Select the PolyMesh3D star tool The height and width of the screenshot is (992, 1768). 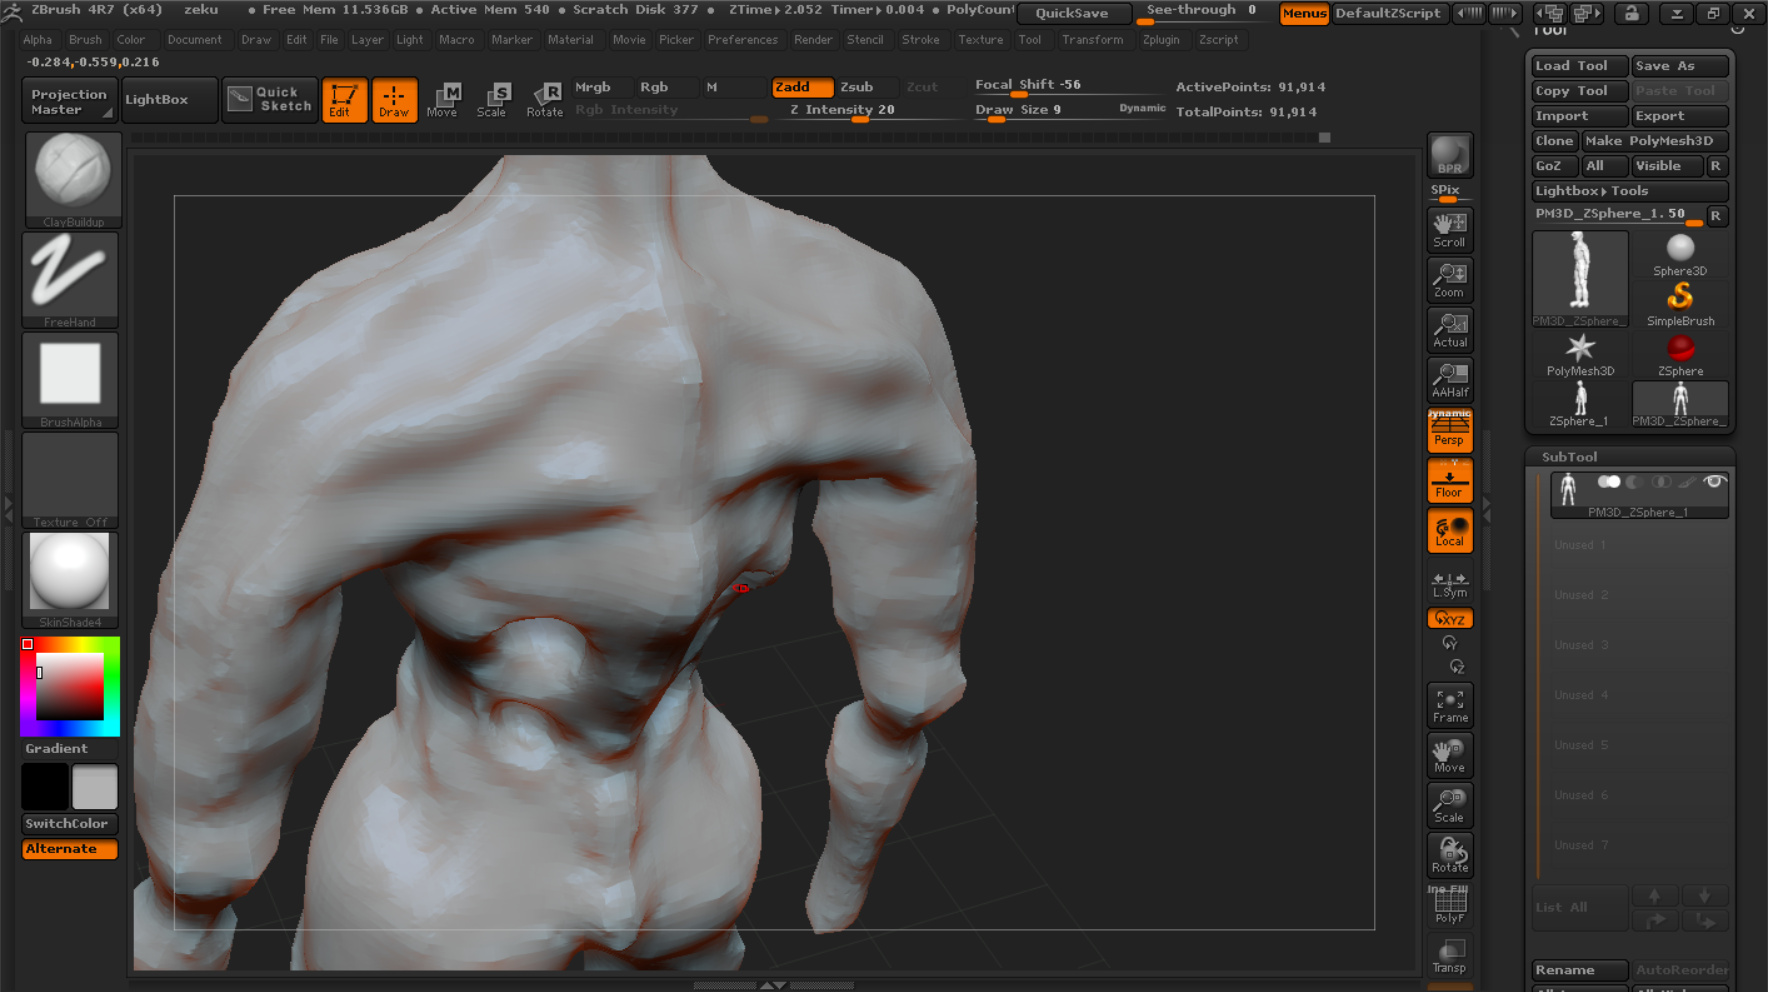1580,355
